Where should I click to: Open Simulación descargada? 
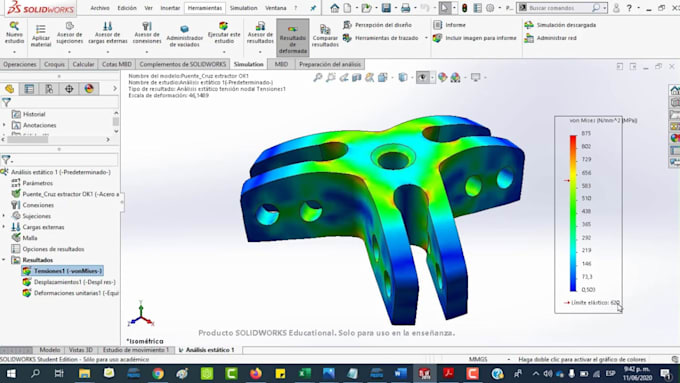coord(560,25)
